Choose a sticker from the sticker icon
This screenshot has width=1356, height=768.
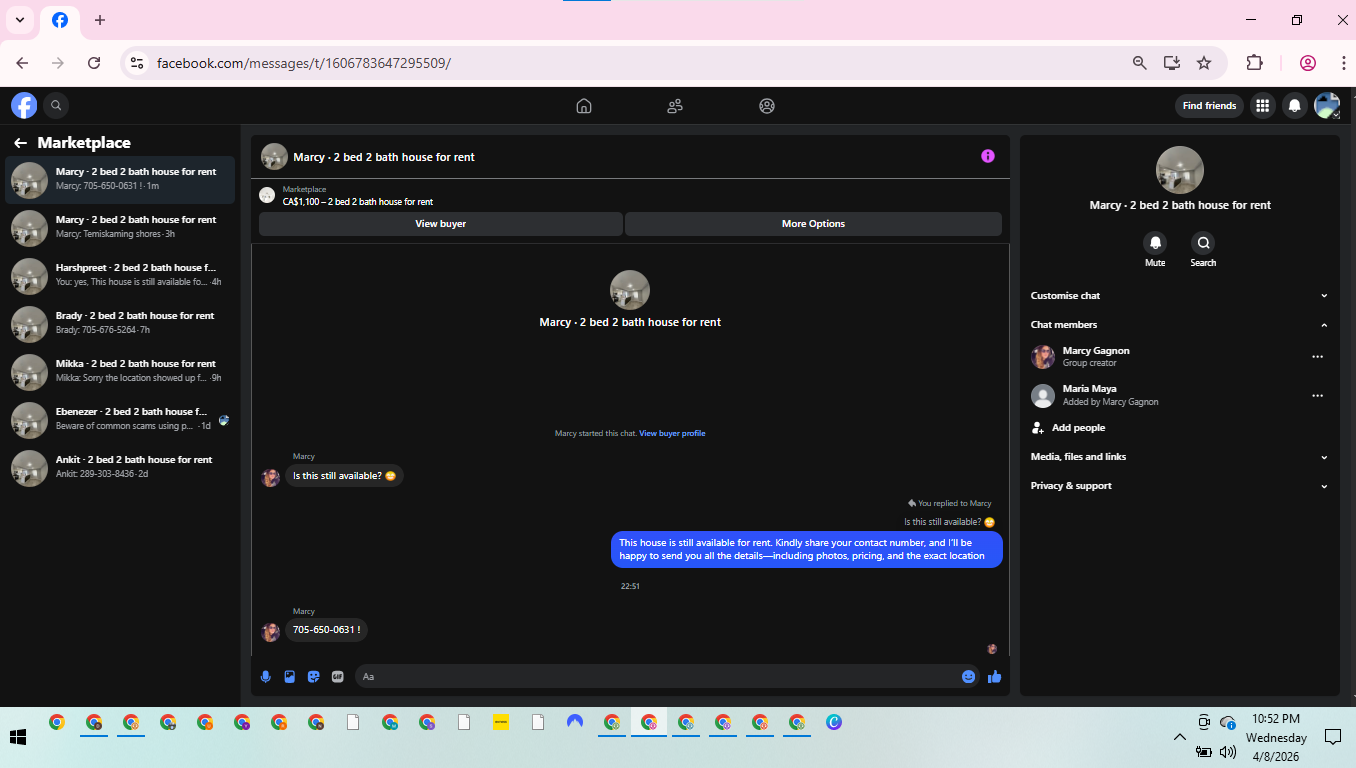click(314, 677)
